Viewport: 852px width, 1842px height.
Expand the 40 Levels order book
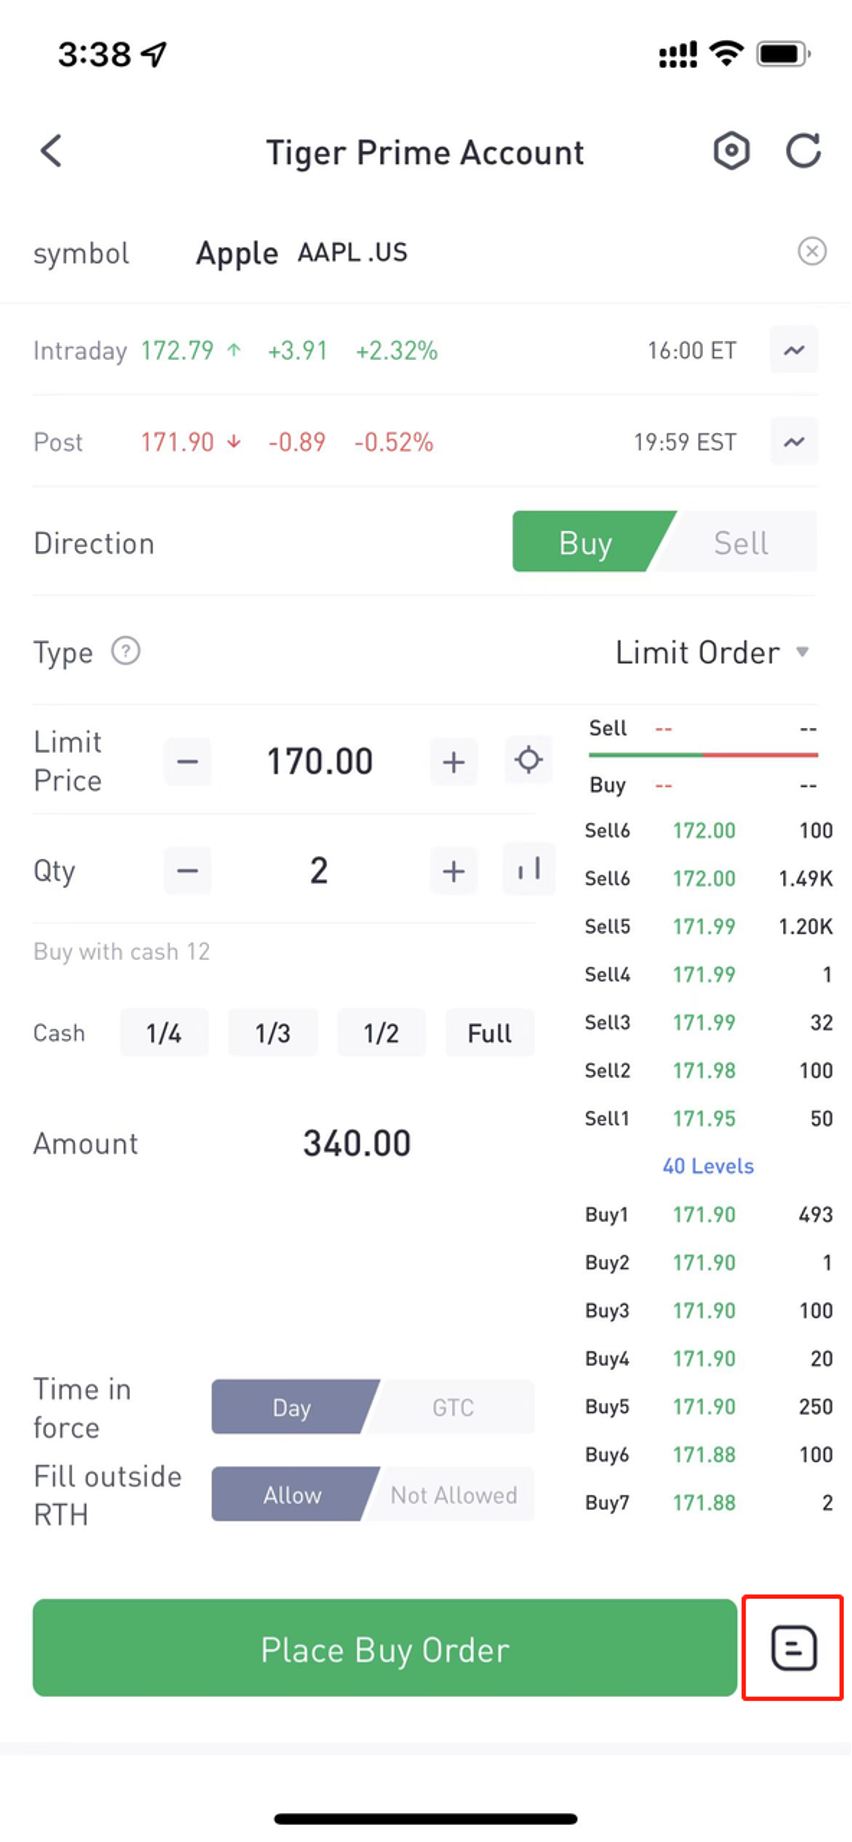pyautogui.click(x=708, y=1166)
